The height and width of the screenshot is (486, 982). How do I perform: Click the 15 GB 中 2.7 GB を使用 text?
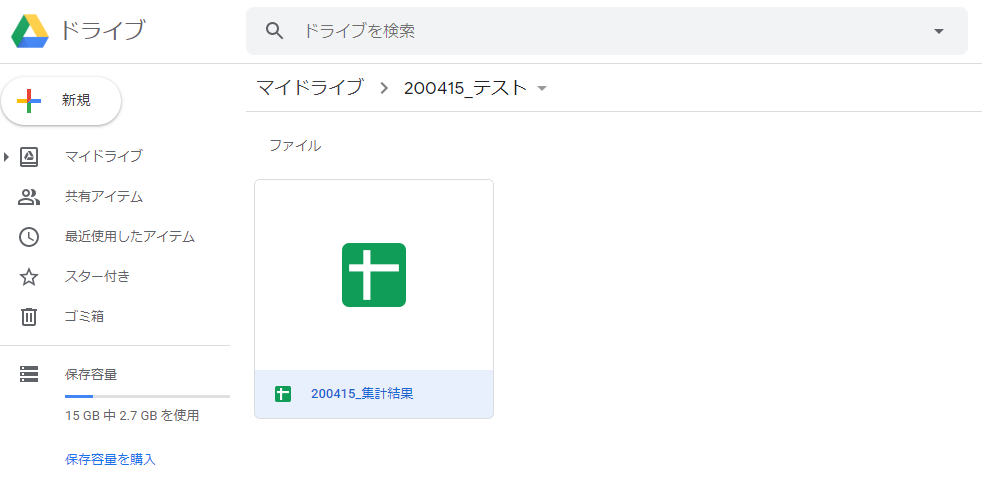pyautogui.click(x=132, y=415)
